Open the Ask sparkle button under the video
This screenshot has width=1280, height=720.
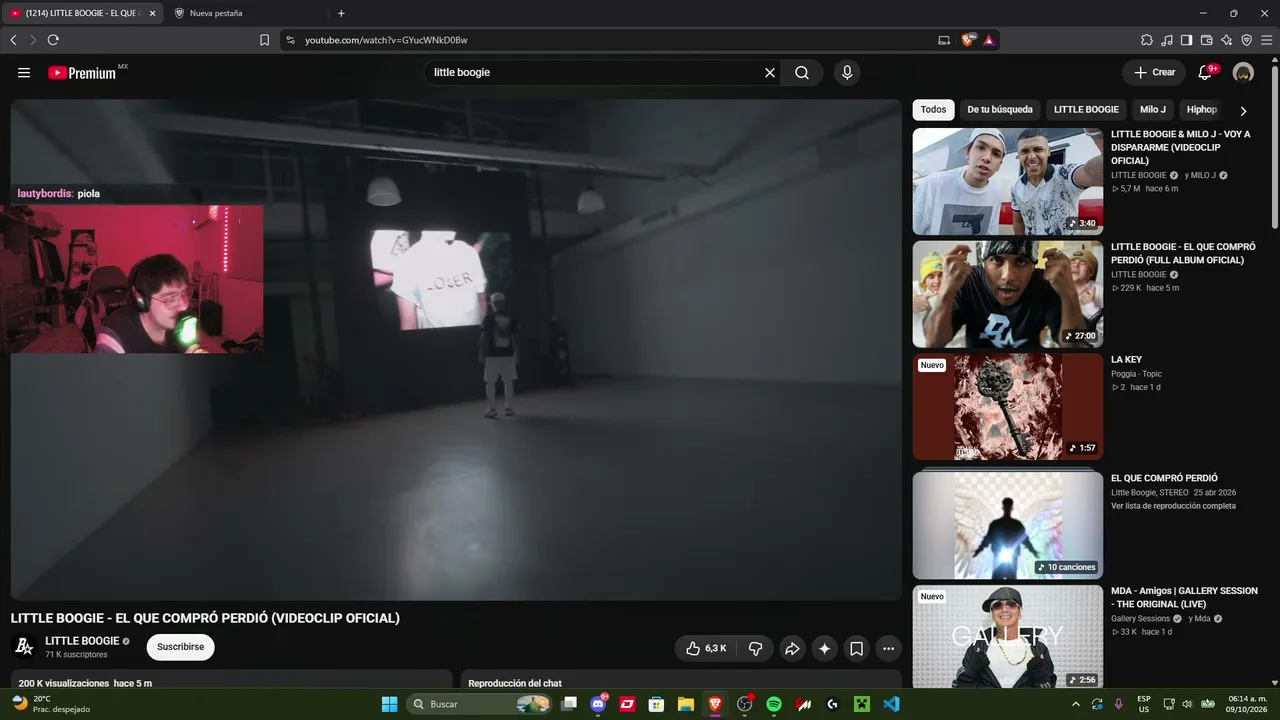pos(824,648)
